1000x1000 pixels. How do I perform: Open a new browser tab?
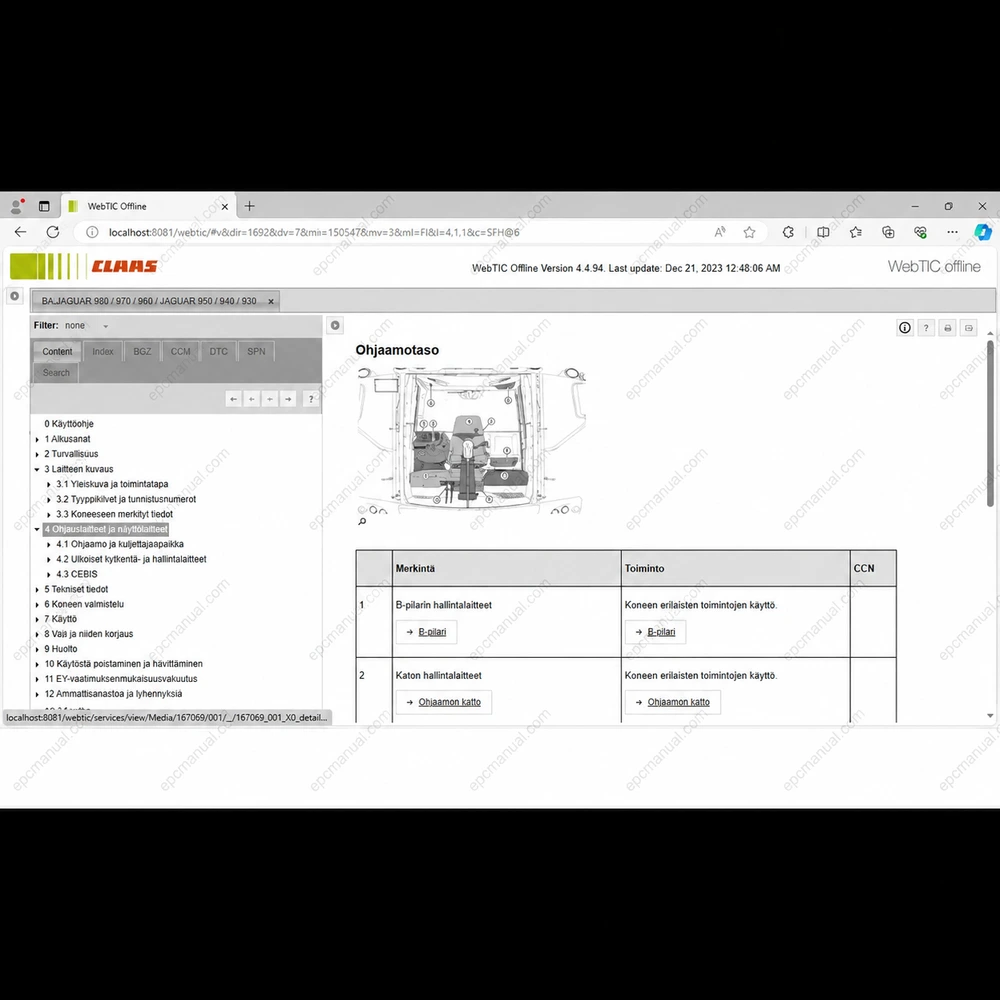click(x=249, y=206)
